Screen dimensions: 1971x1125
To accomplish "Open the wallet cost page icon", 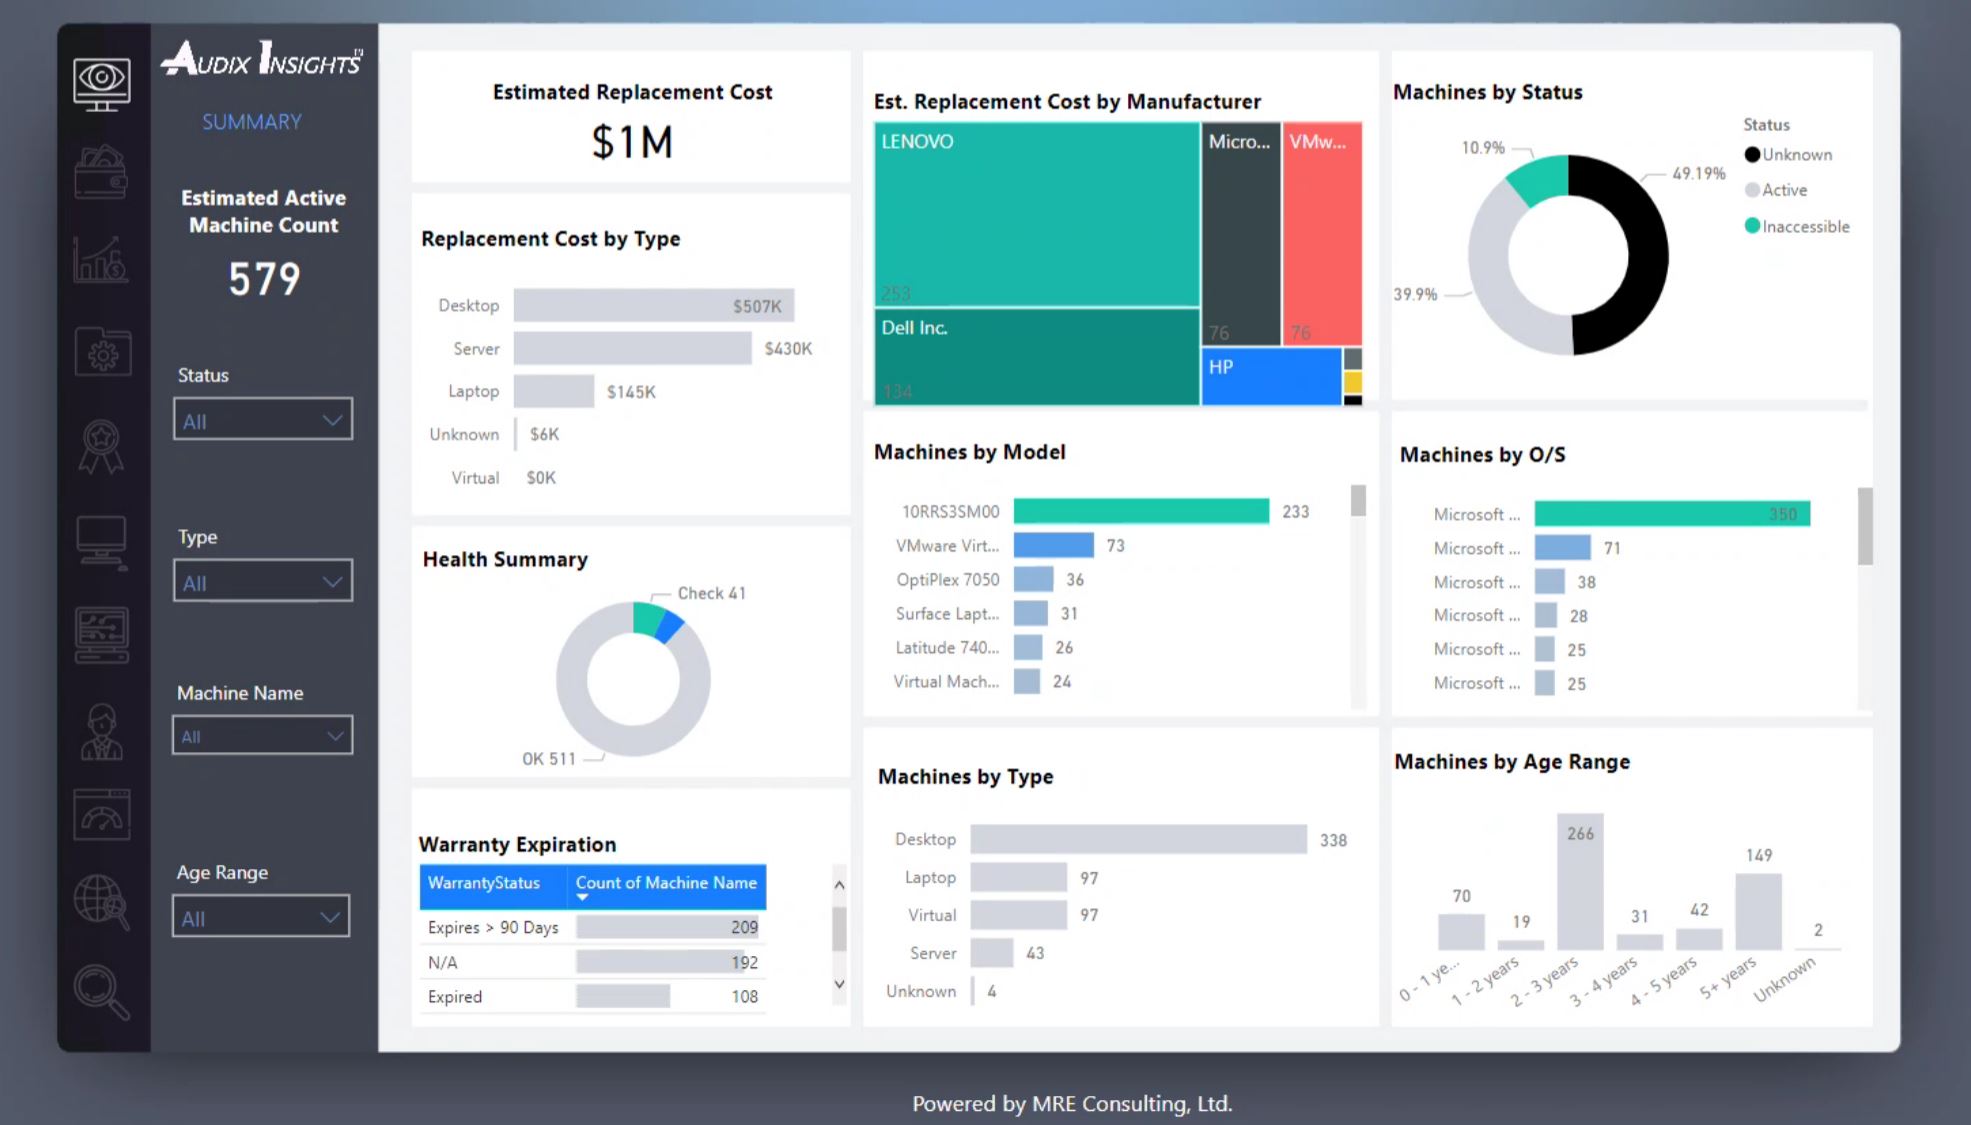I will tap(101, 172).
